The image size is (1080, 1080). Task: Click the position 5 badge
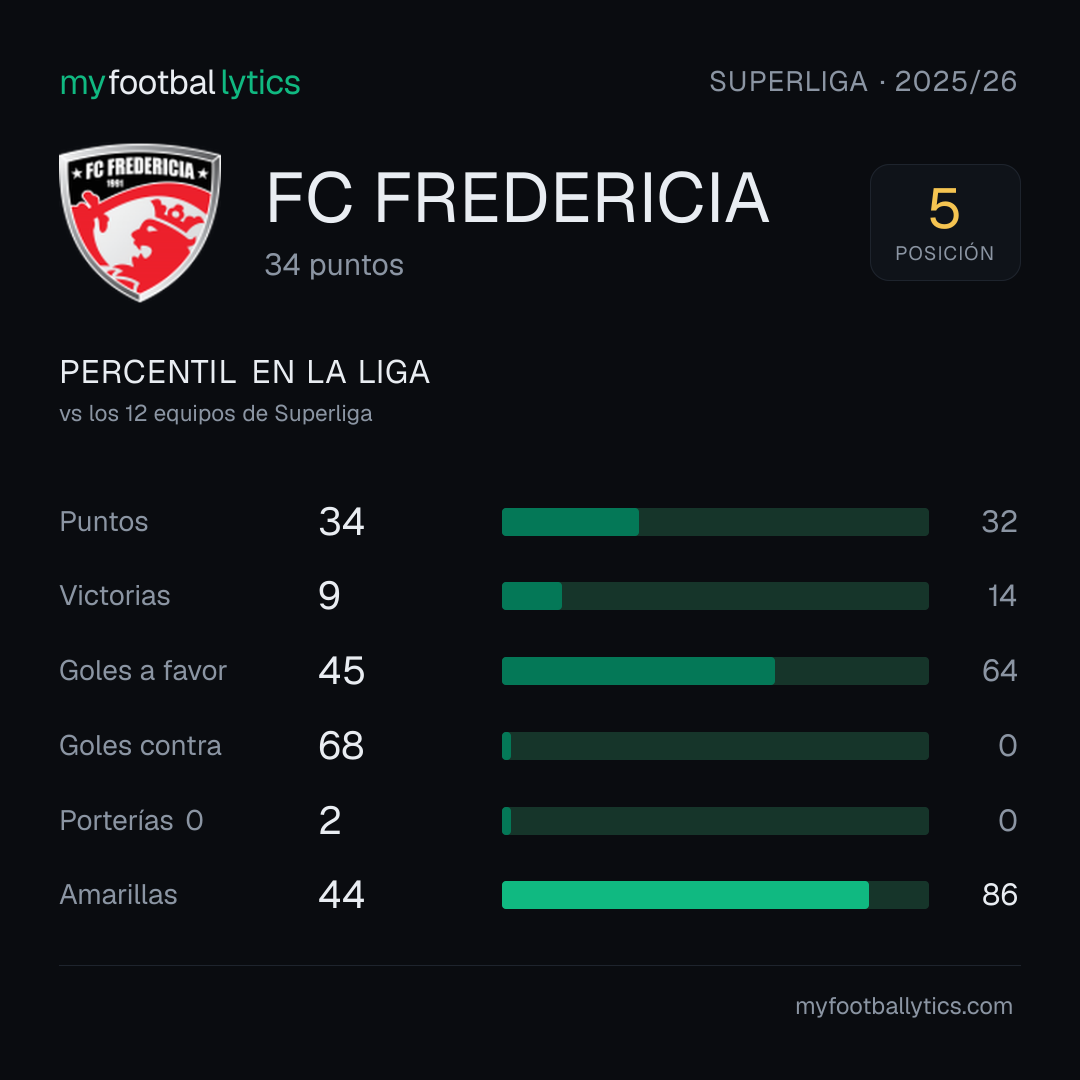(x=945, y=222)
